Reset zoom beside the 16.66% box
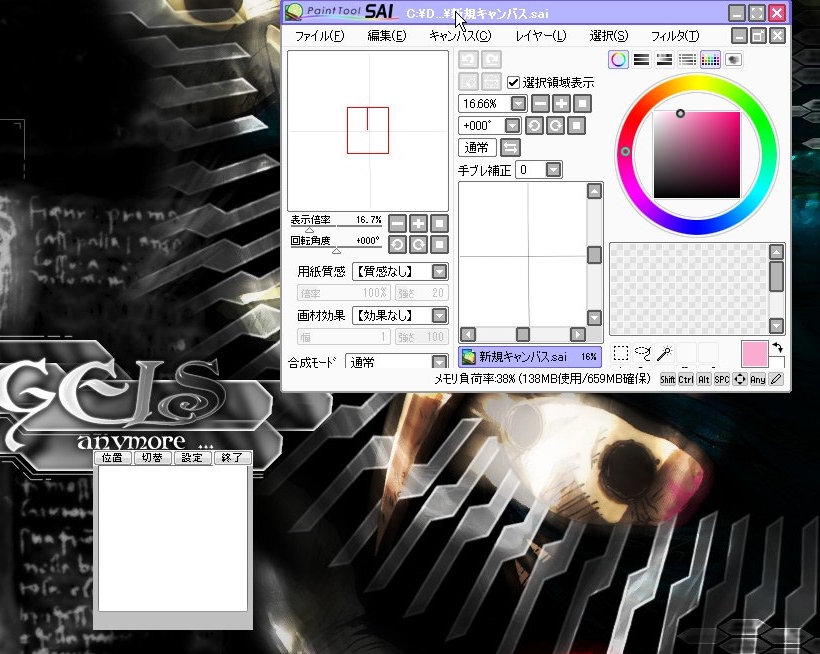 tap(583, 104)
